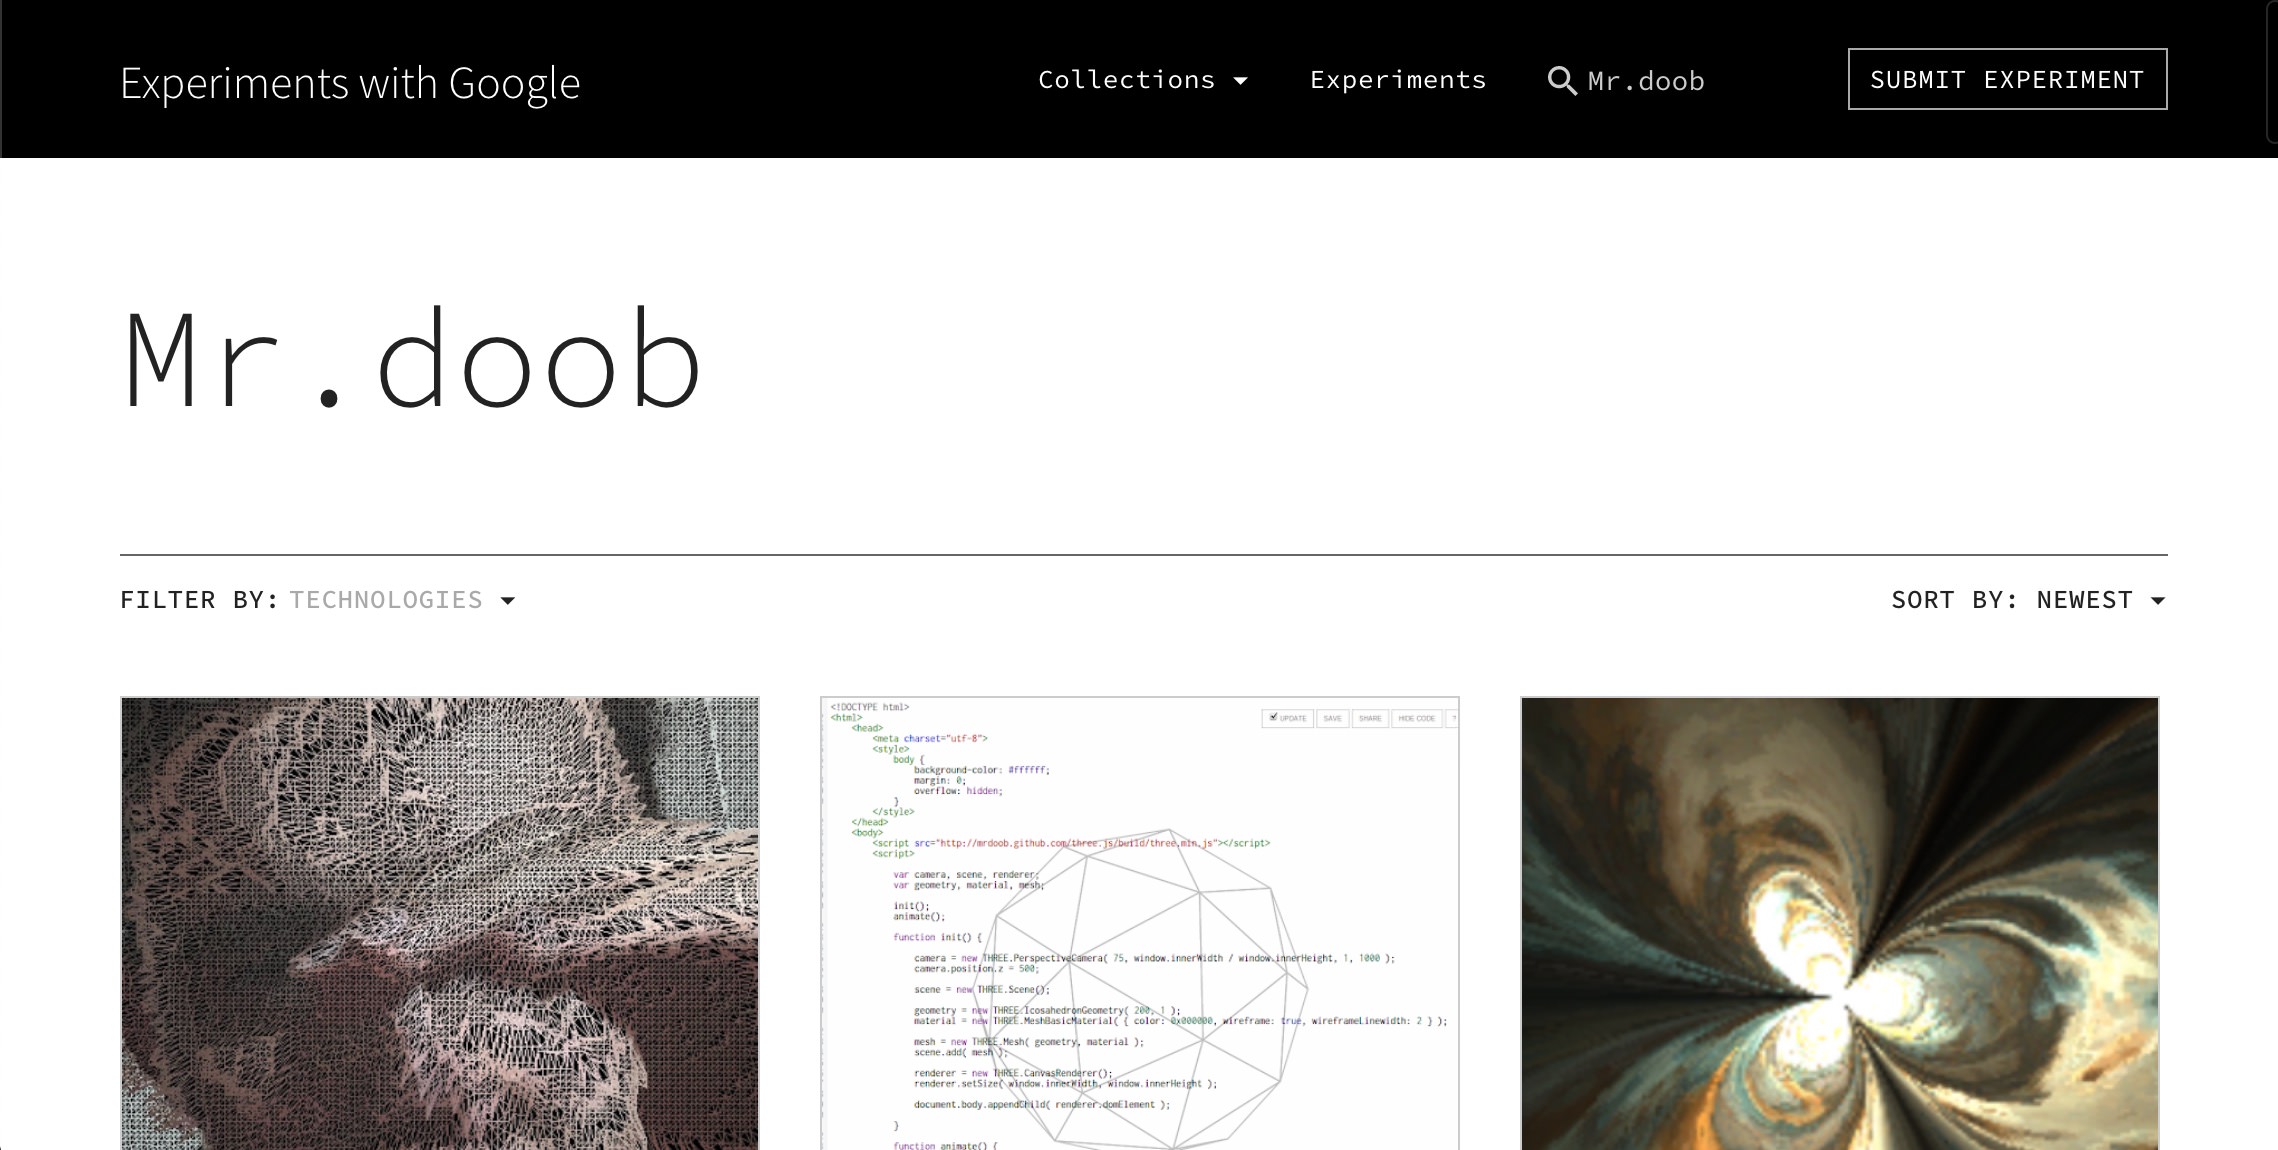Viewport: 2278px width, 1150px height.
Task: Click the SHARE button in the code preview
Action: (x=1370, y=718)
